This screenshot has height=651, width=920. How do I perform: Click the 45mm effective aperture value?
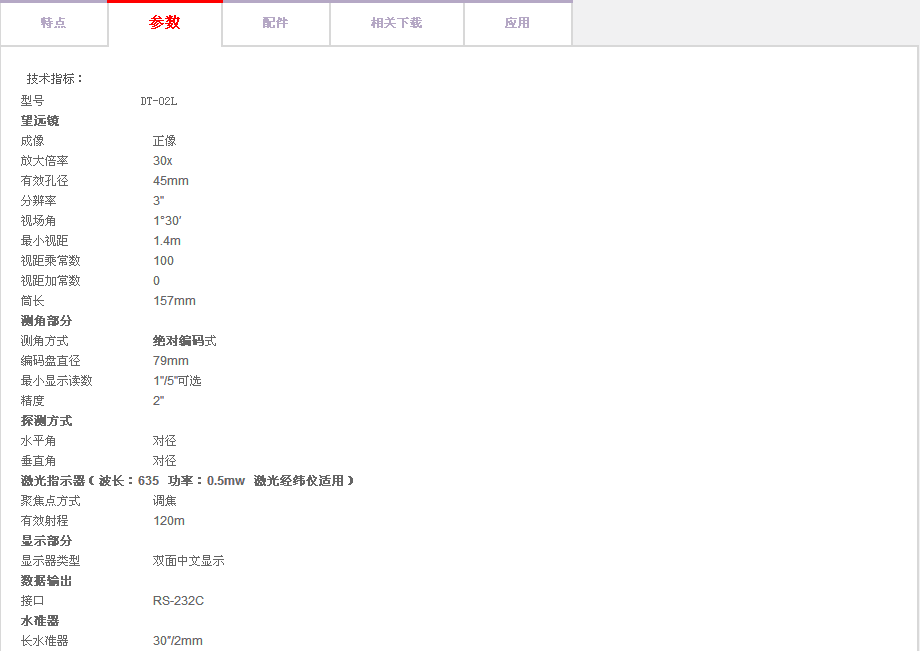[170, 181]
